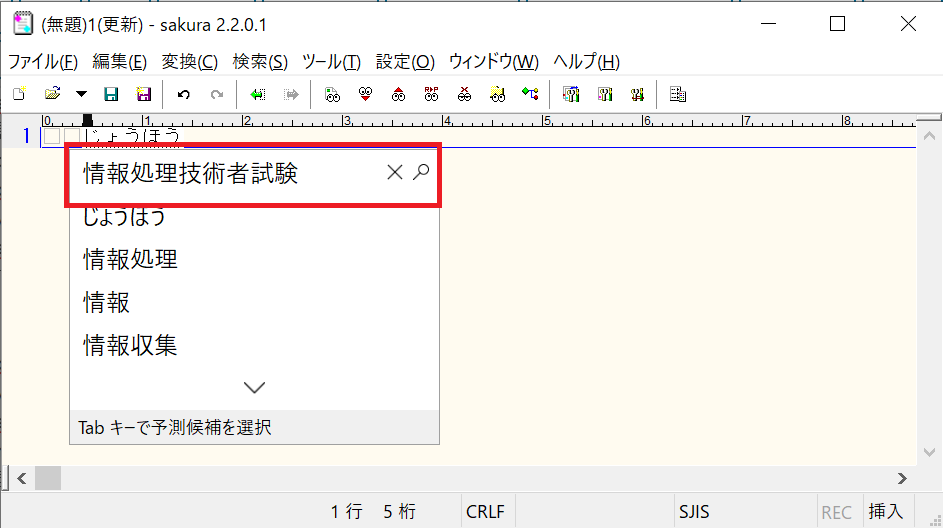Screen dimensions: 943x528
Task: Maximize the sakura window
Action: click(837, 24)
